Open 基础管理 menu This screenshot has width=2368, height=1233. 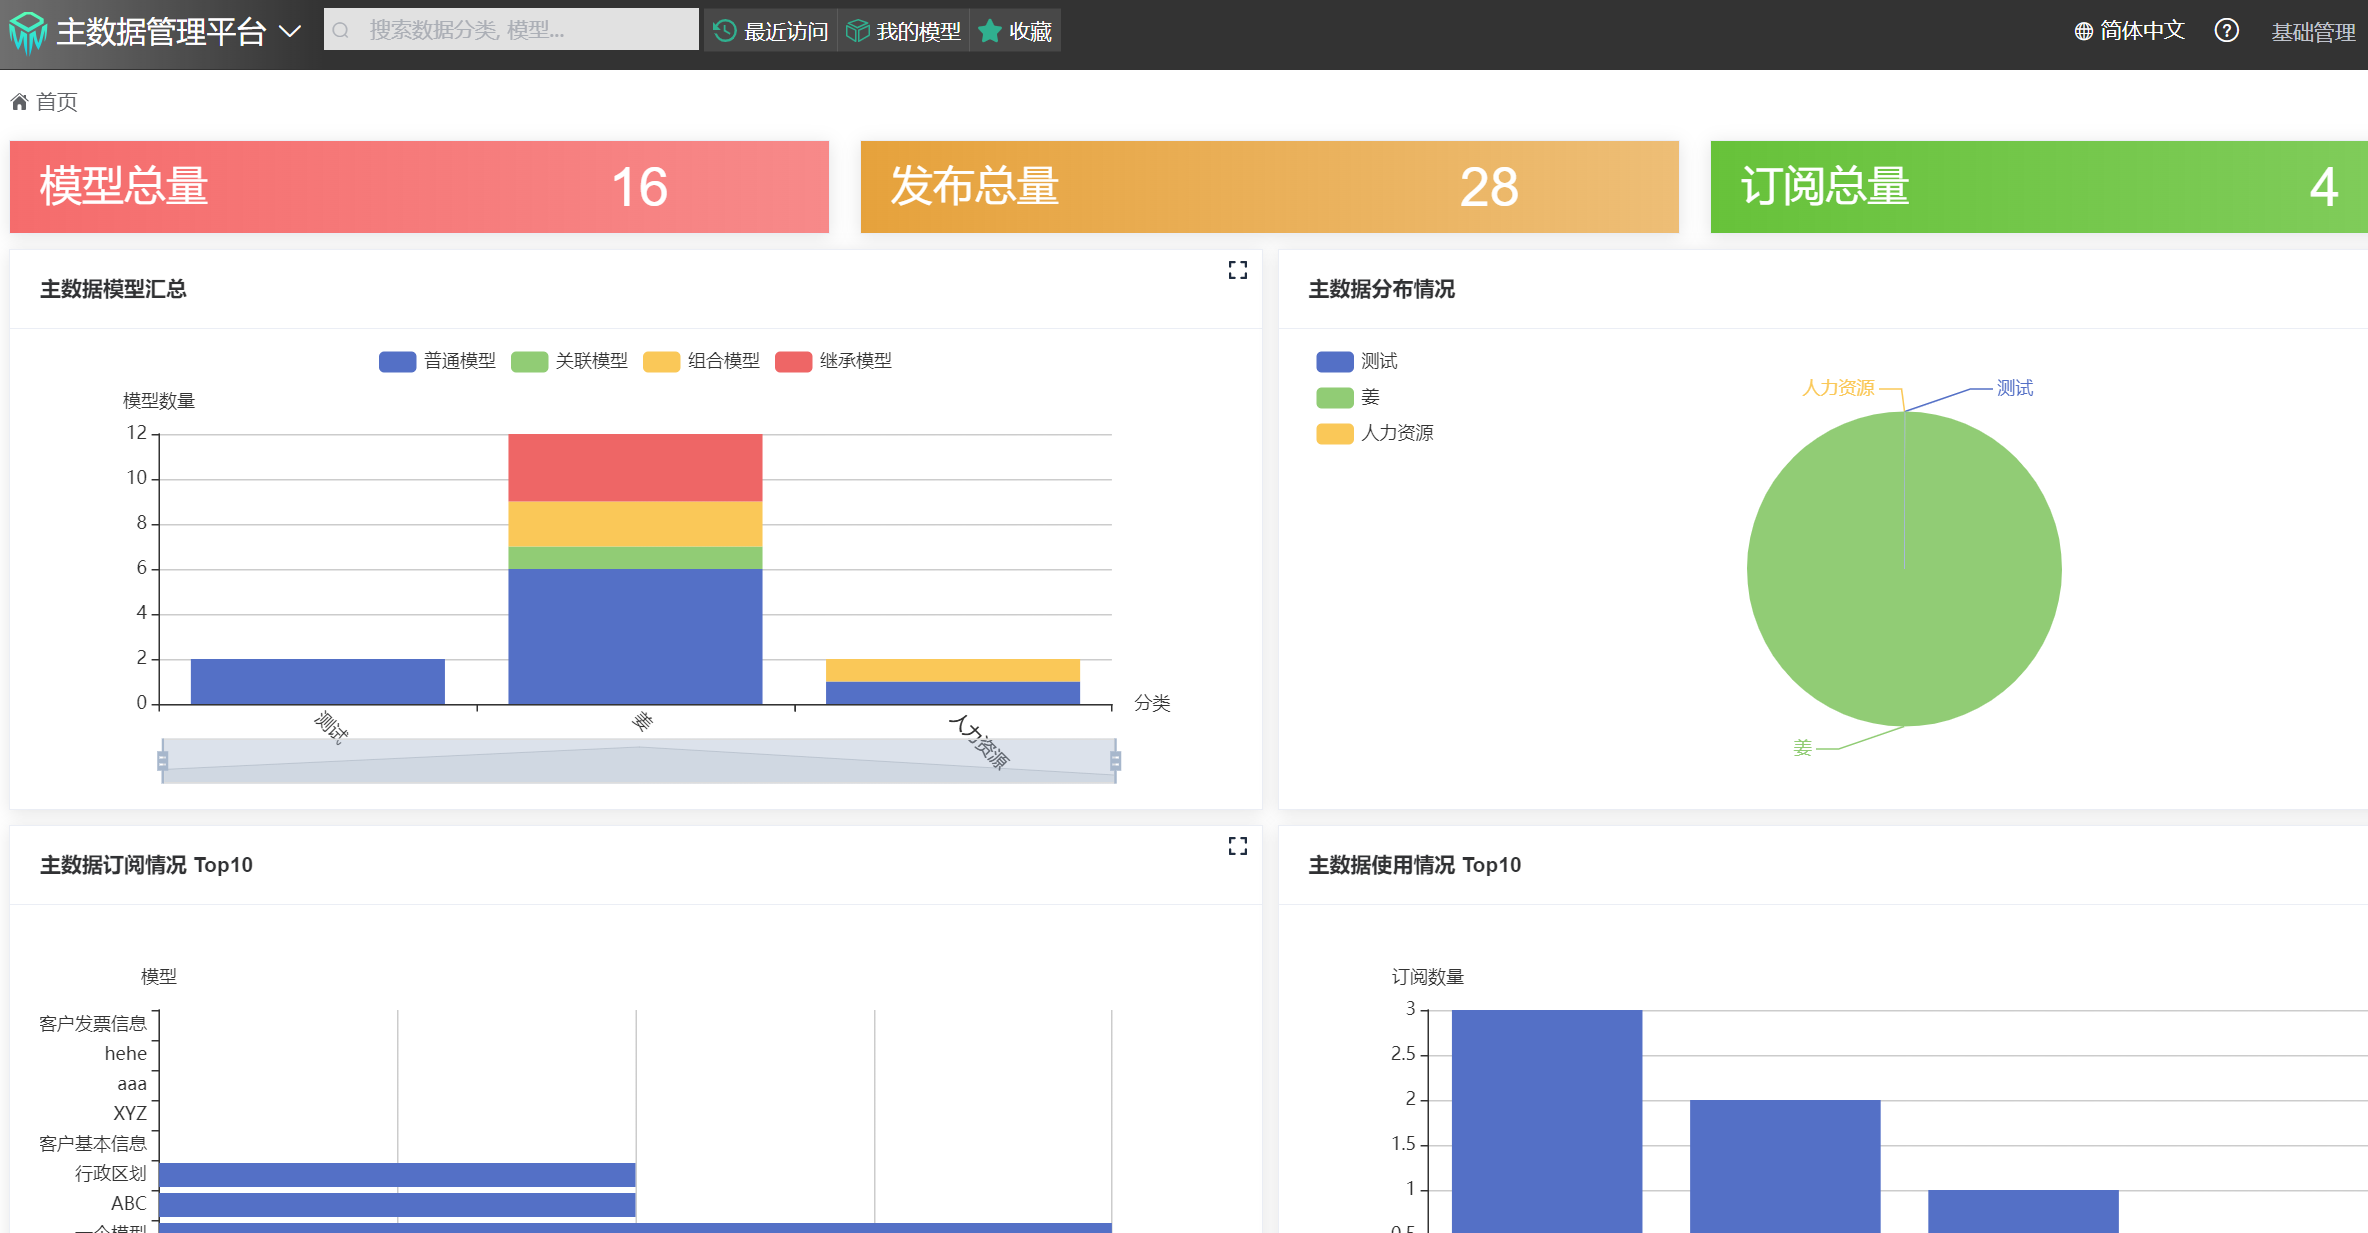click(x=2313, y=32)
